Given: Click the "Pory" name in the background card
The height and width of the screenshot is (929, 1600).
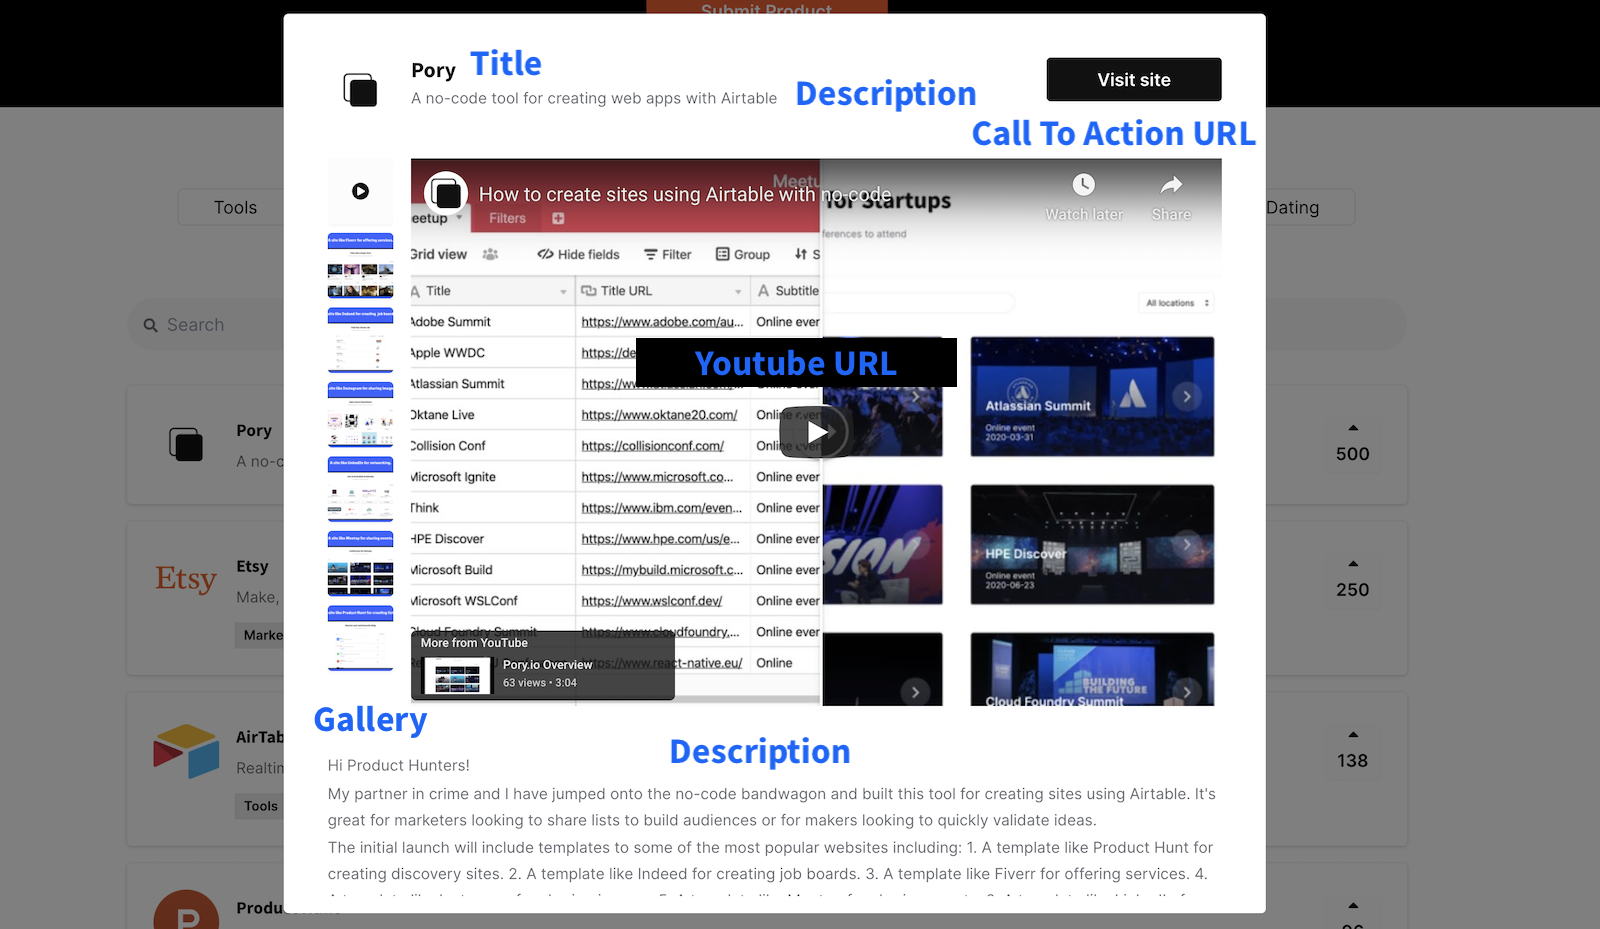Looking at the screenshot, I should [254, 430].
